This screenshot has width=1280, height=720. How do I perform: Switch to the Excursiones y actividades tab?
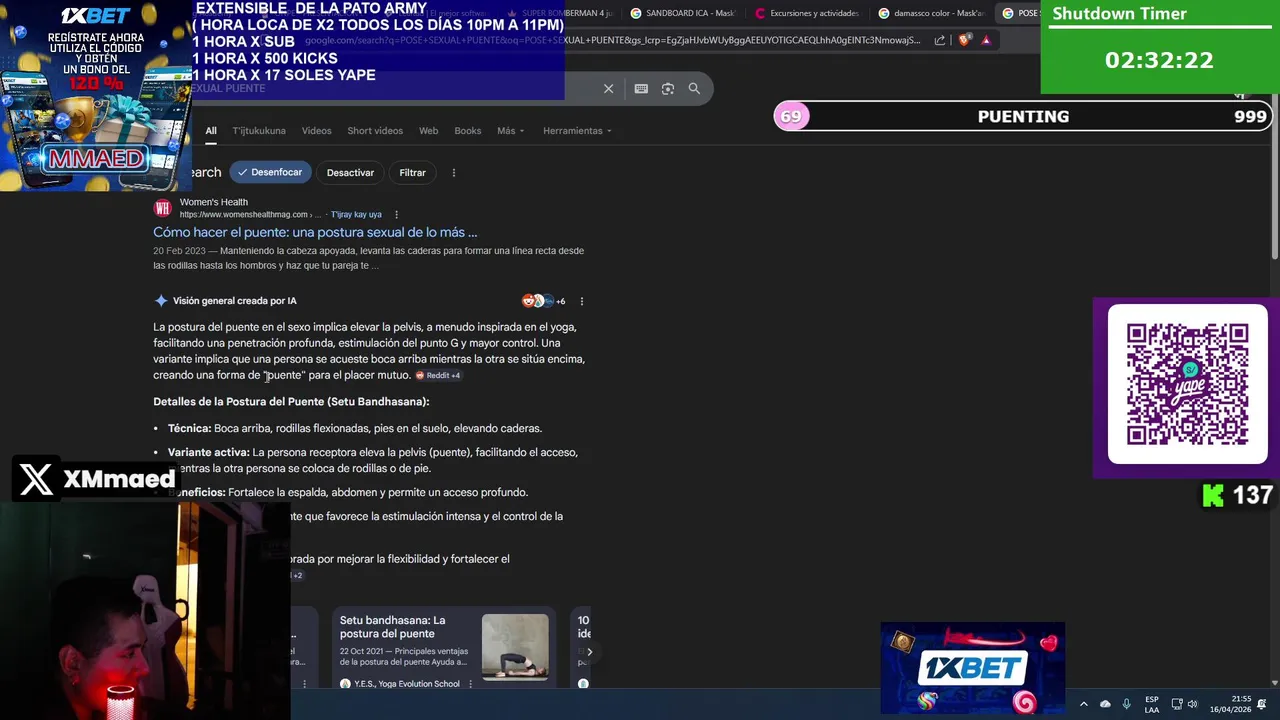pos(808,13)
